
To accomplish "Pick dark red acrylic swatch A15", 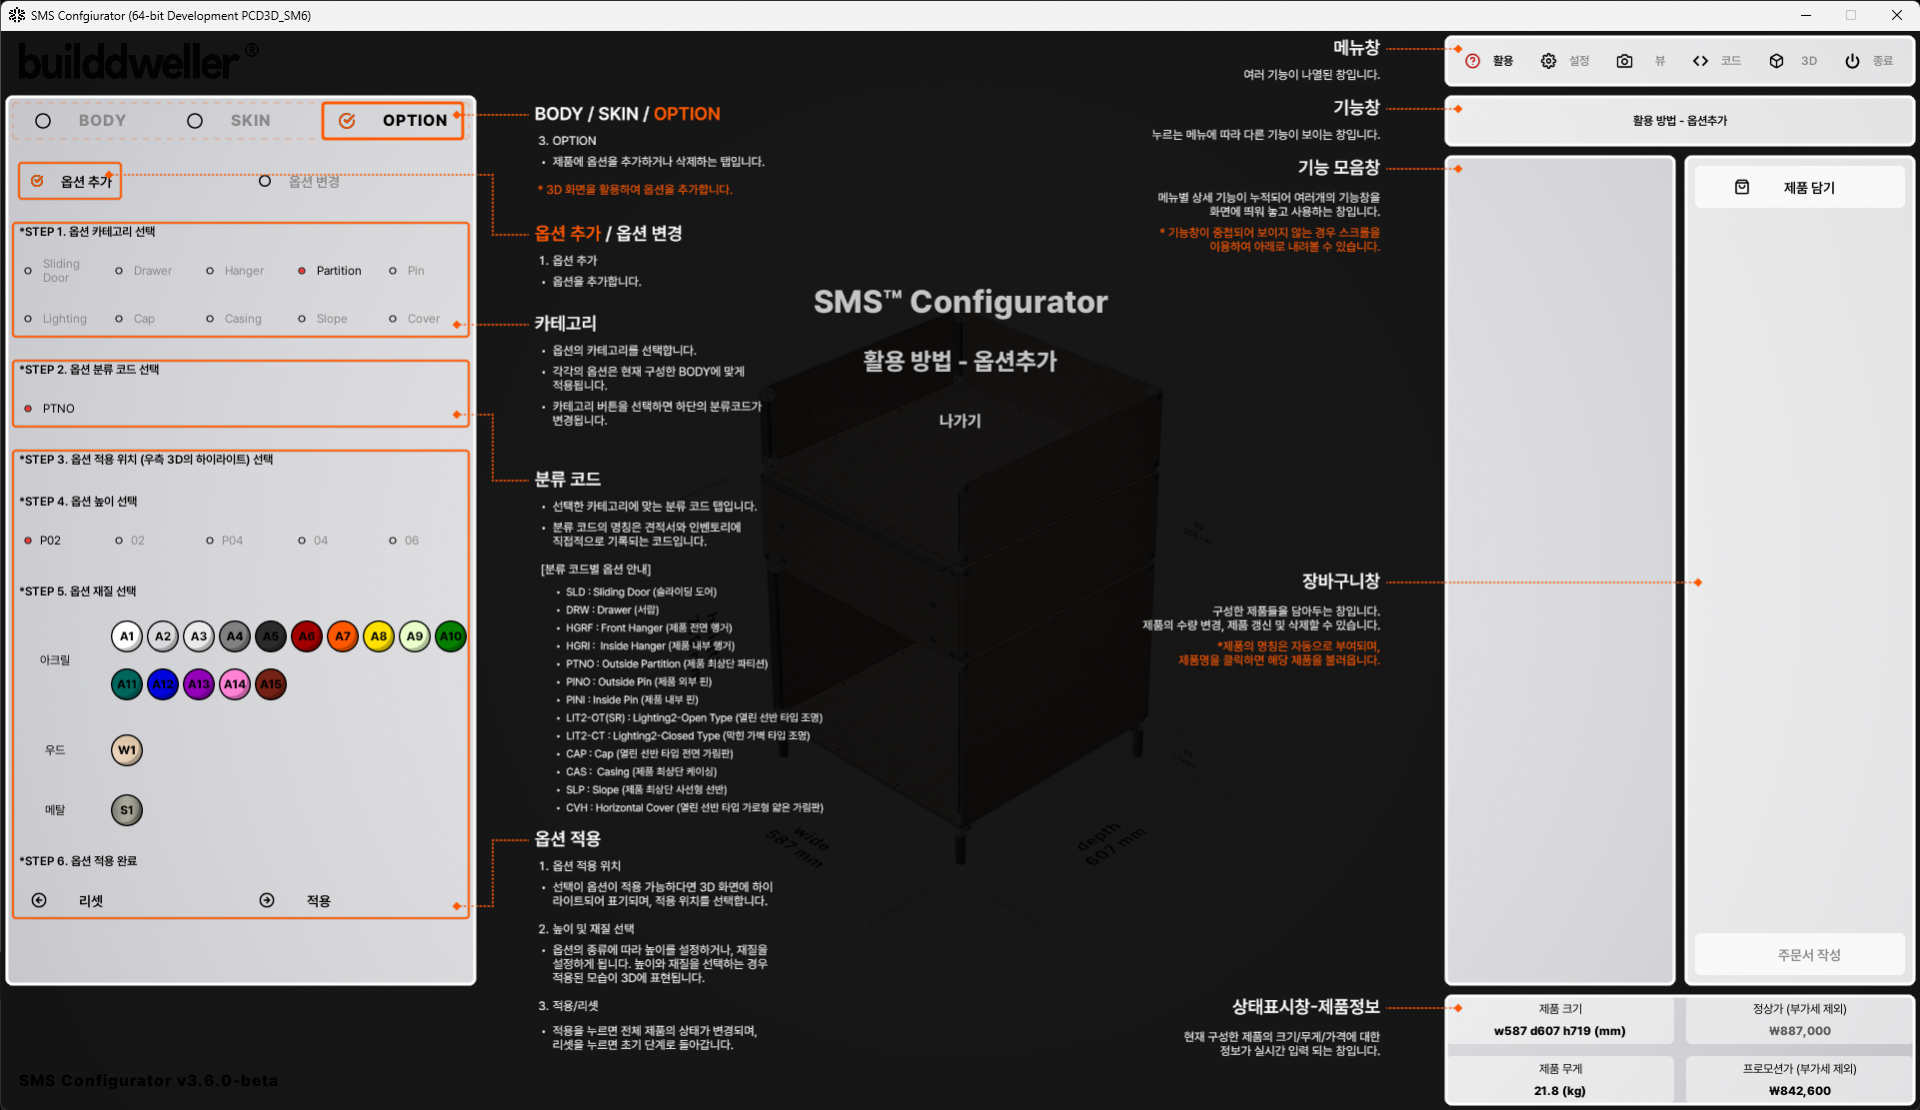I will pos(271,684).
